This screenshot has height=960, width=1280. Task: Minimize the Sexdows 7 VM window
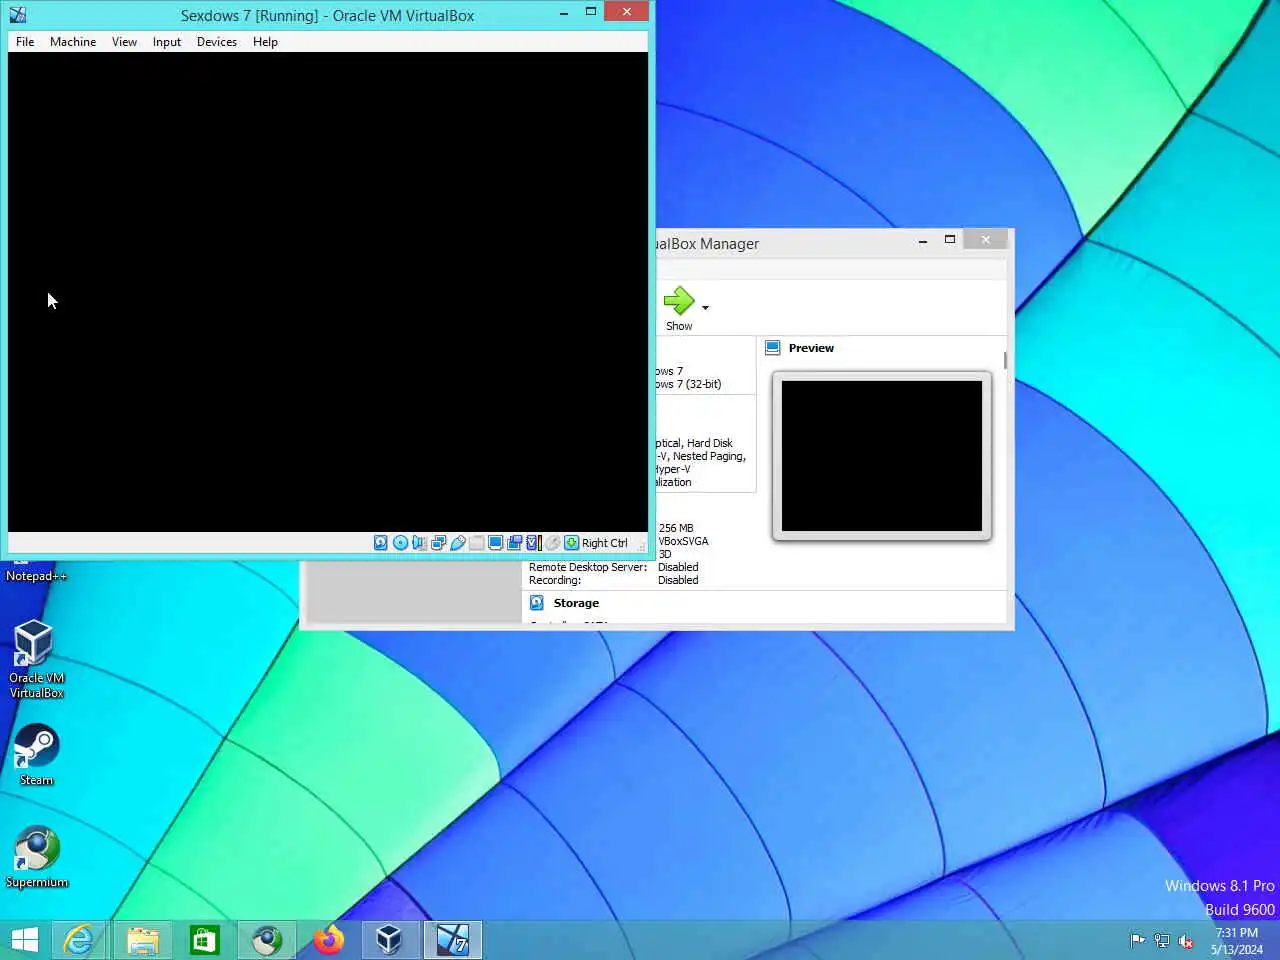tap(564, 12)
